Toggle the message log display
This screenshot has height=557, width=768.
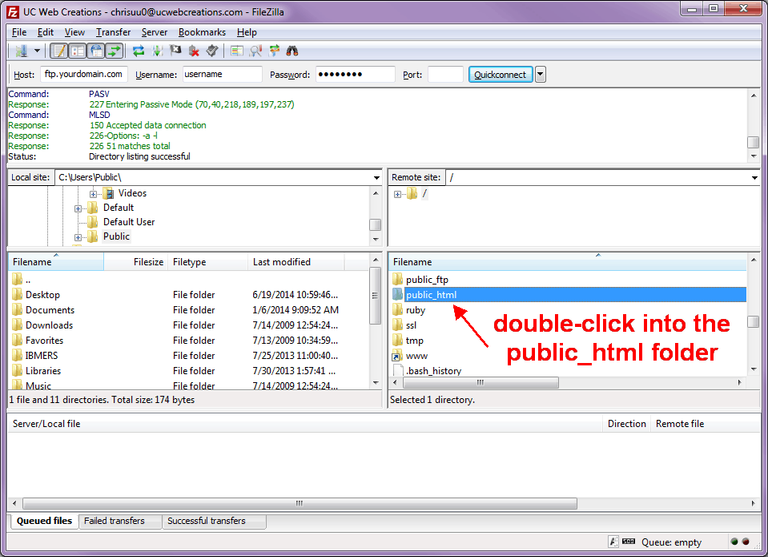[59, 50]
